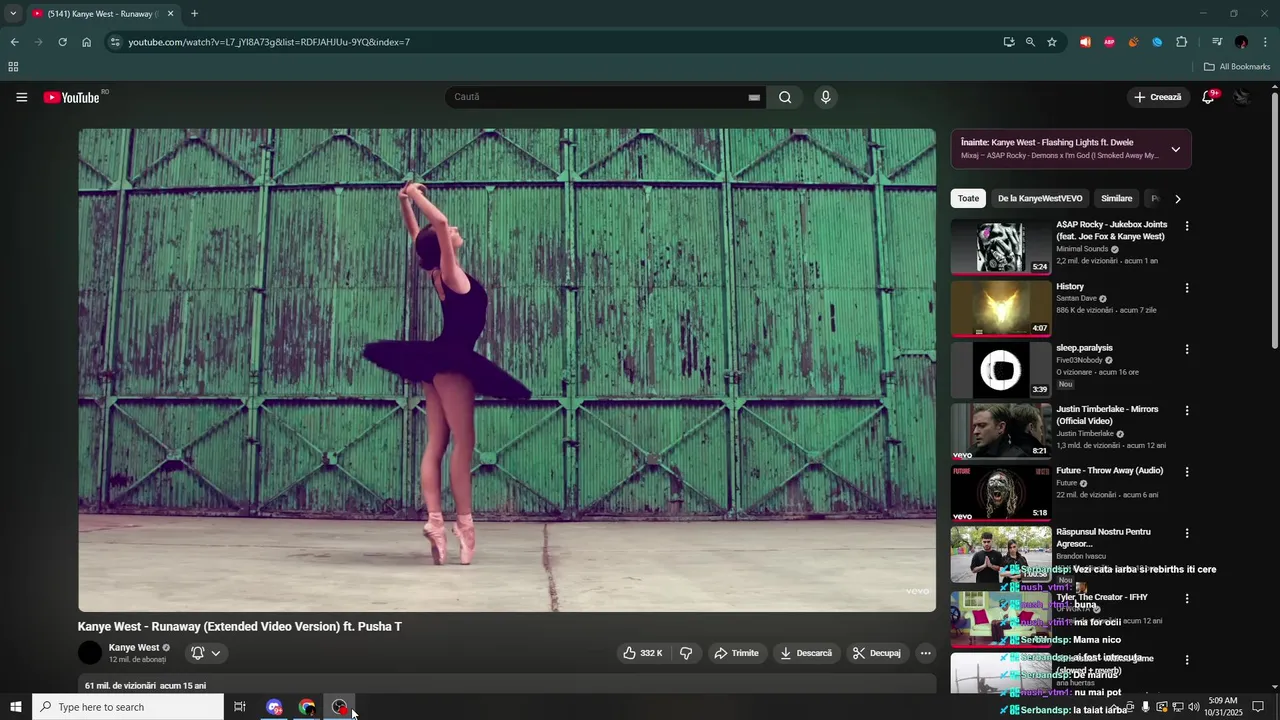Select the Similare filter chip
The height and width of the screenshot is (720, 1280).
click(1116, 198)
